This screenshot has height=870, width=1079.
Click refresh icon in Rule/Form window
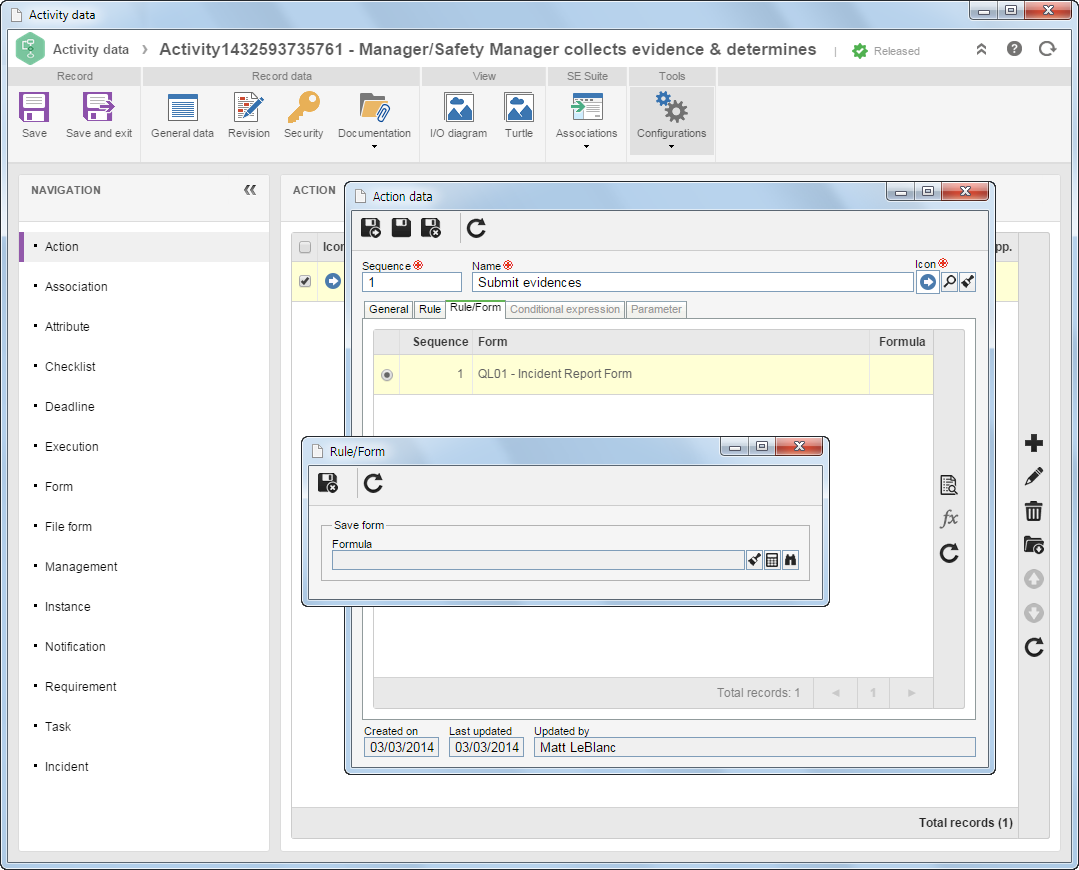click(x=374, y=483)
